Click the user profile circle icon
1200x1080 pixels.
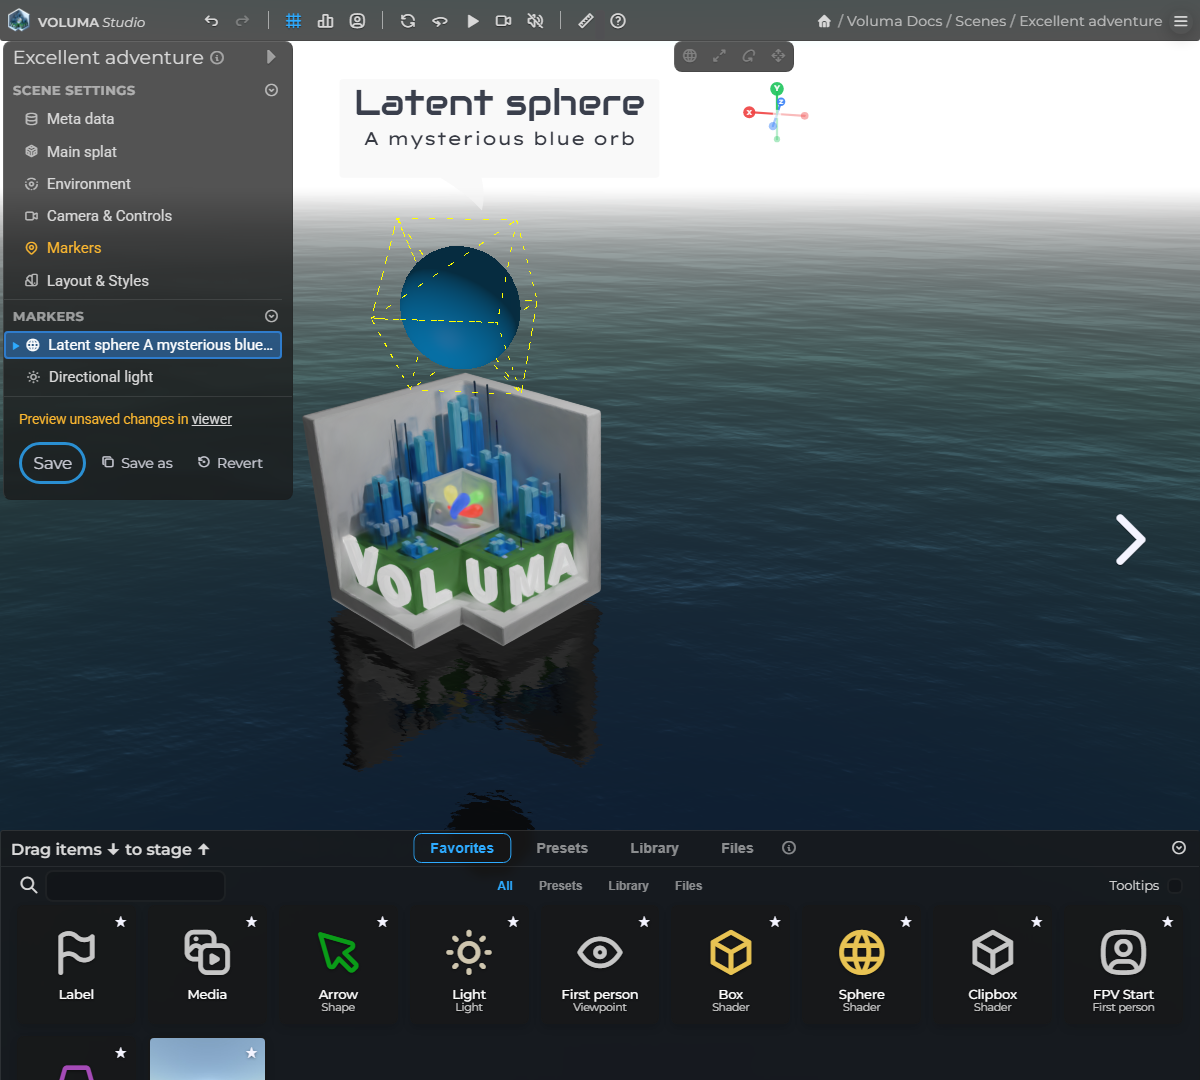(x=357, y=21)
